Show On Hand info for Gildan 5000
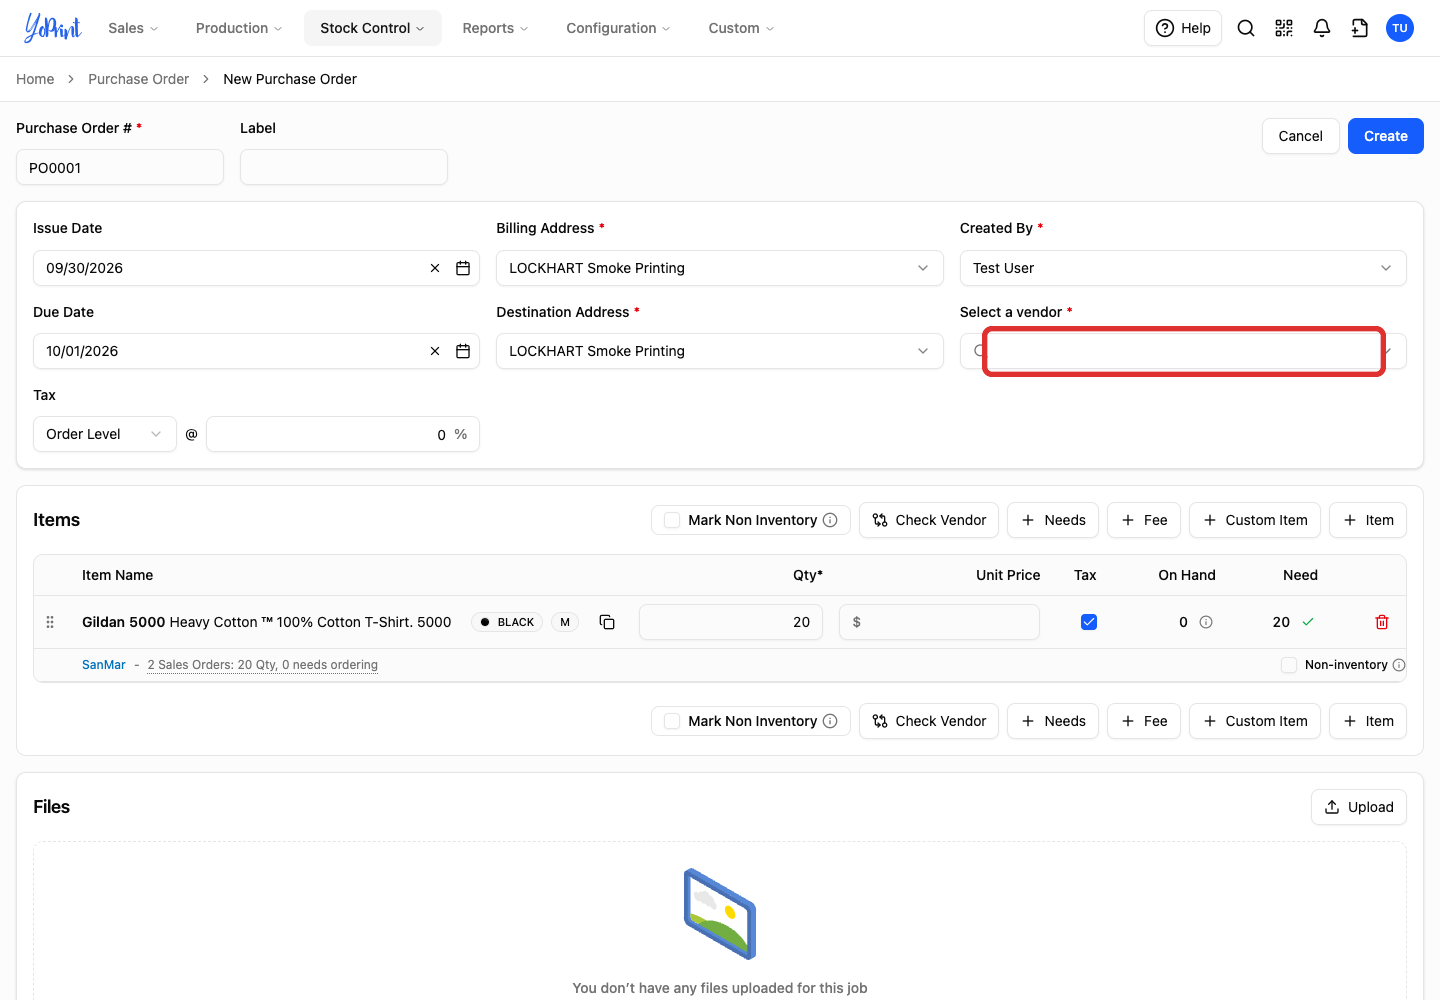1440x1000 pixels. (1206, 622)
